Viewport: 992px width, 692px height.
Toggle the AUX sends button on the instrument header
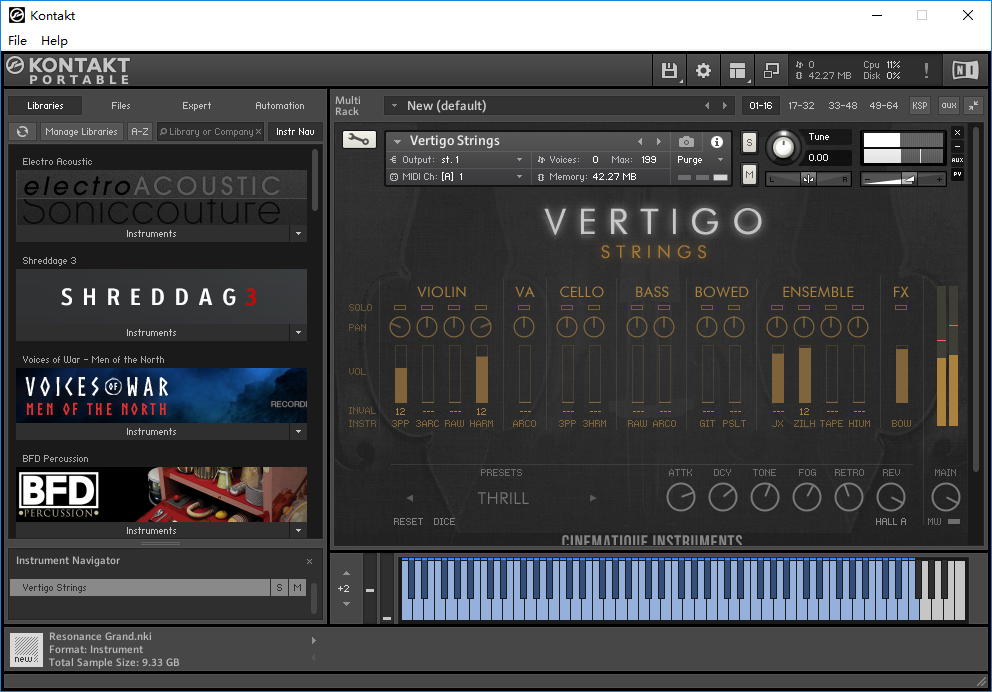[958, 160]
